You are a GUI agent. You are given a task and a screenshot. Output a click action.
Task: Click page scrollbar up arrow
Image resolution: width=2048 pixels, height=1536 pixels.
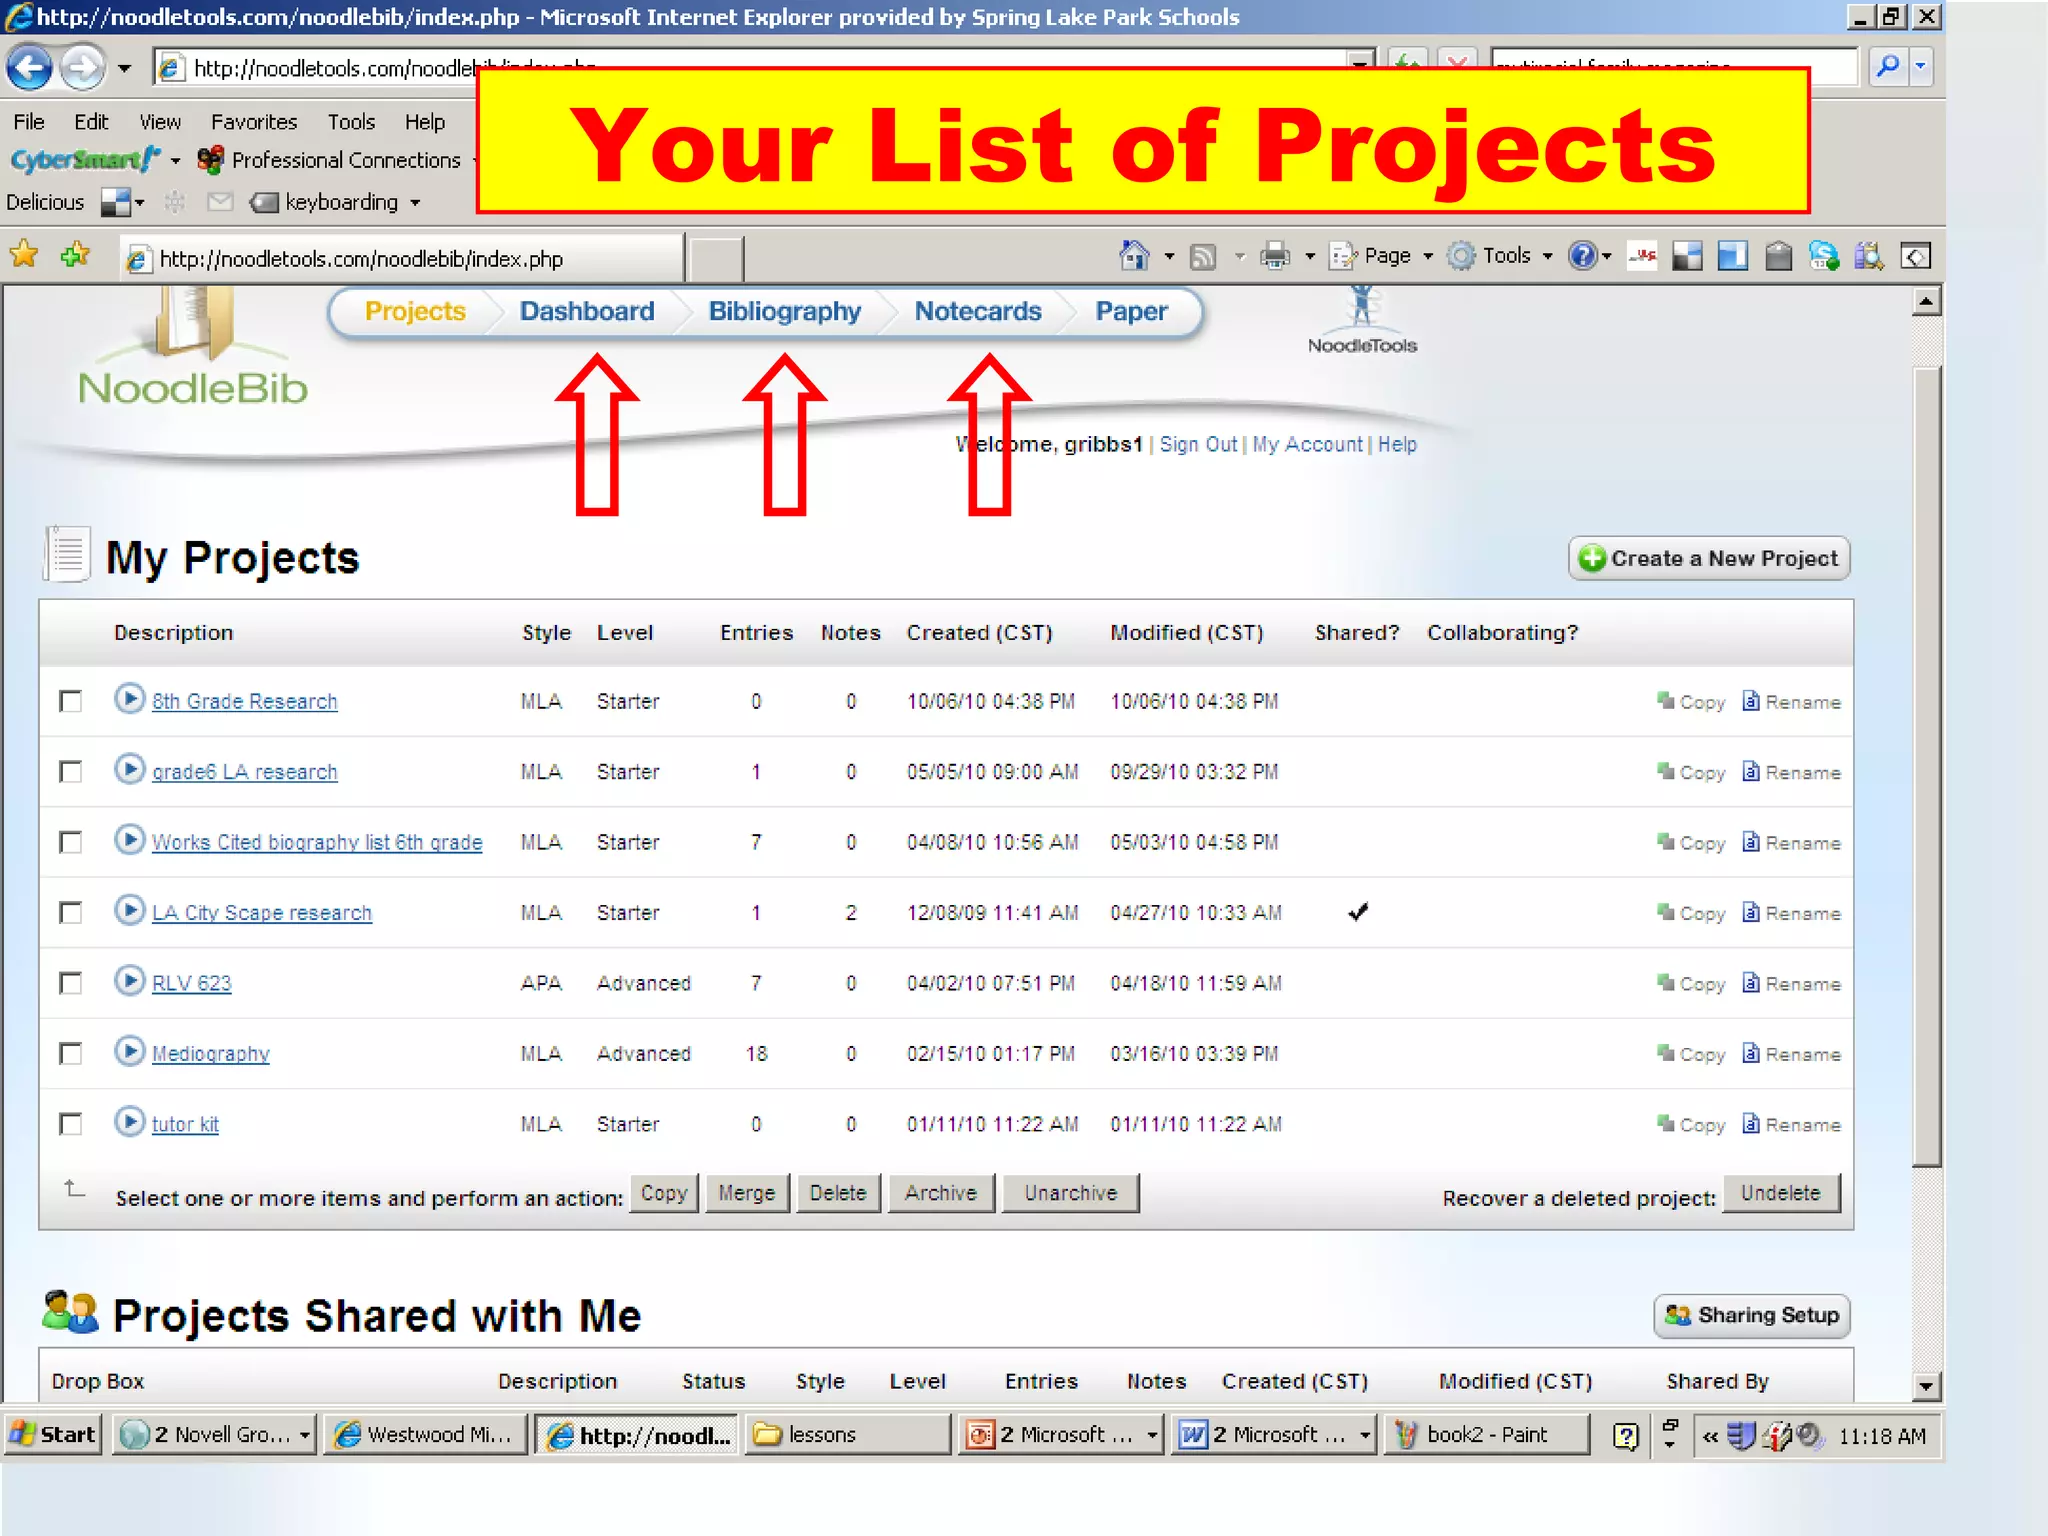click(x=1926, y=301)
